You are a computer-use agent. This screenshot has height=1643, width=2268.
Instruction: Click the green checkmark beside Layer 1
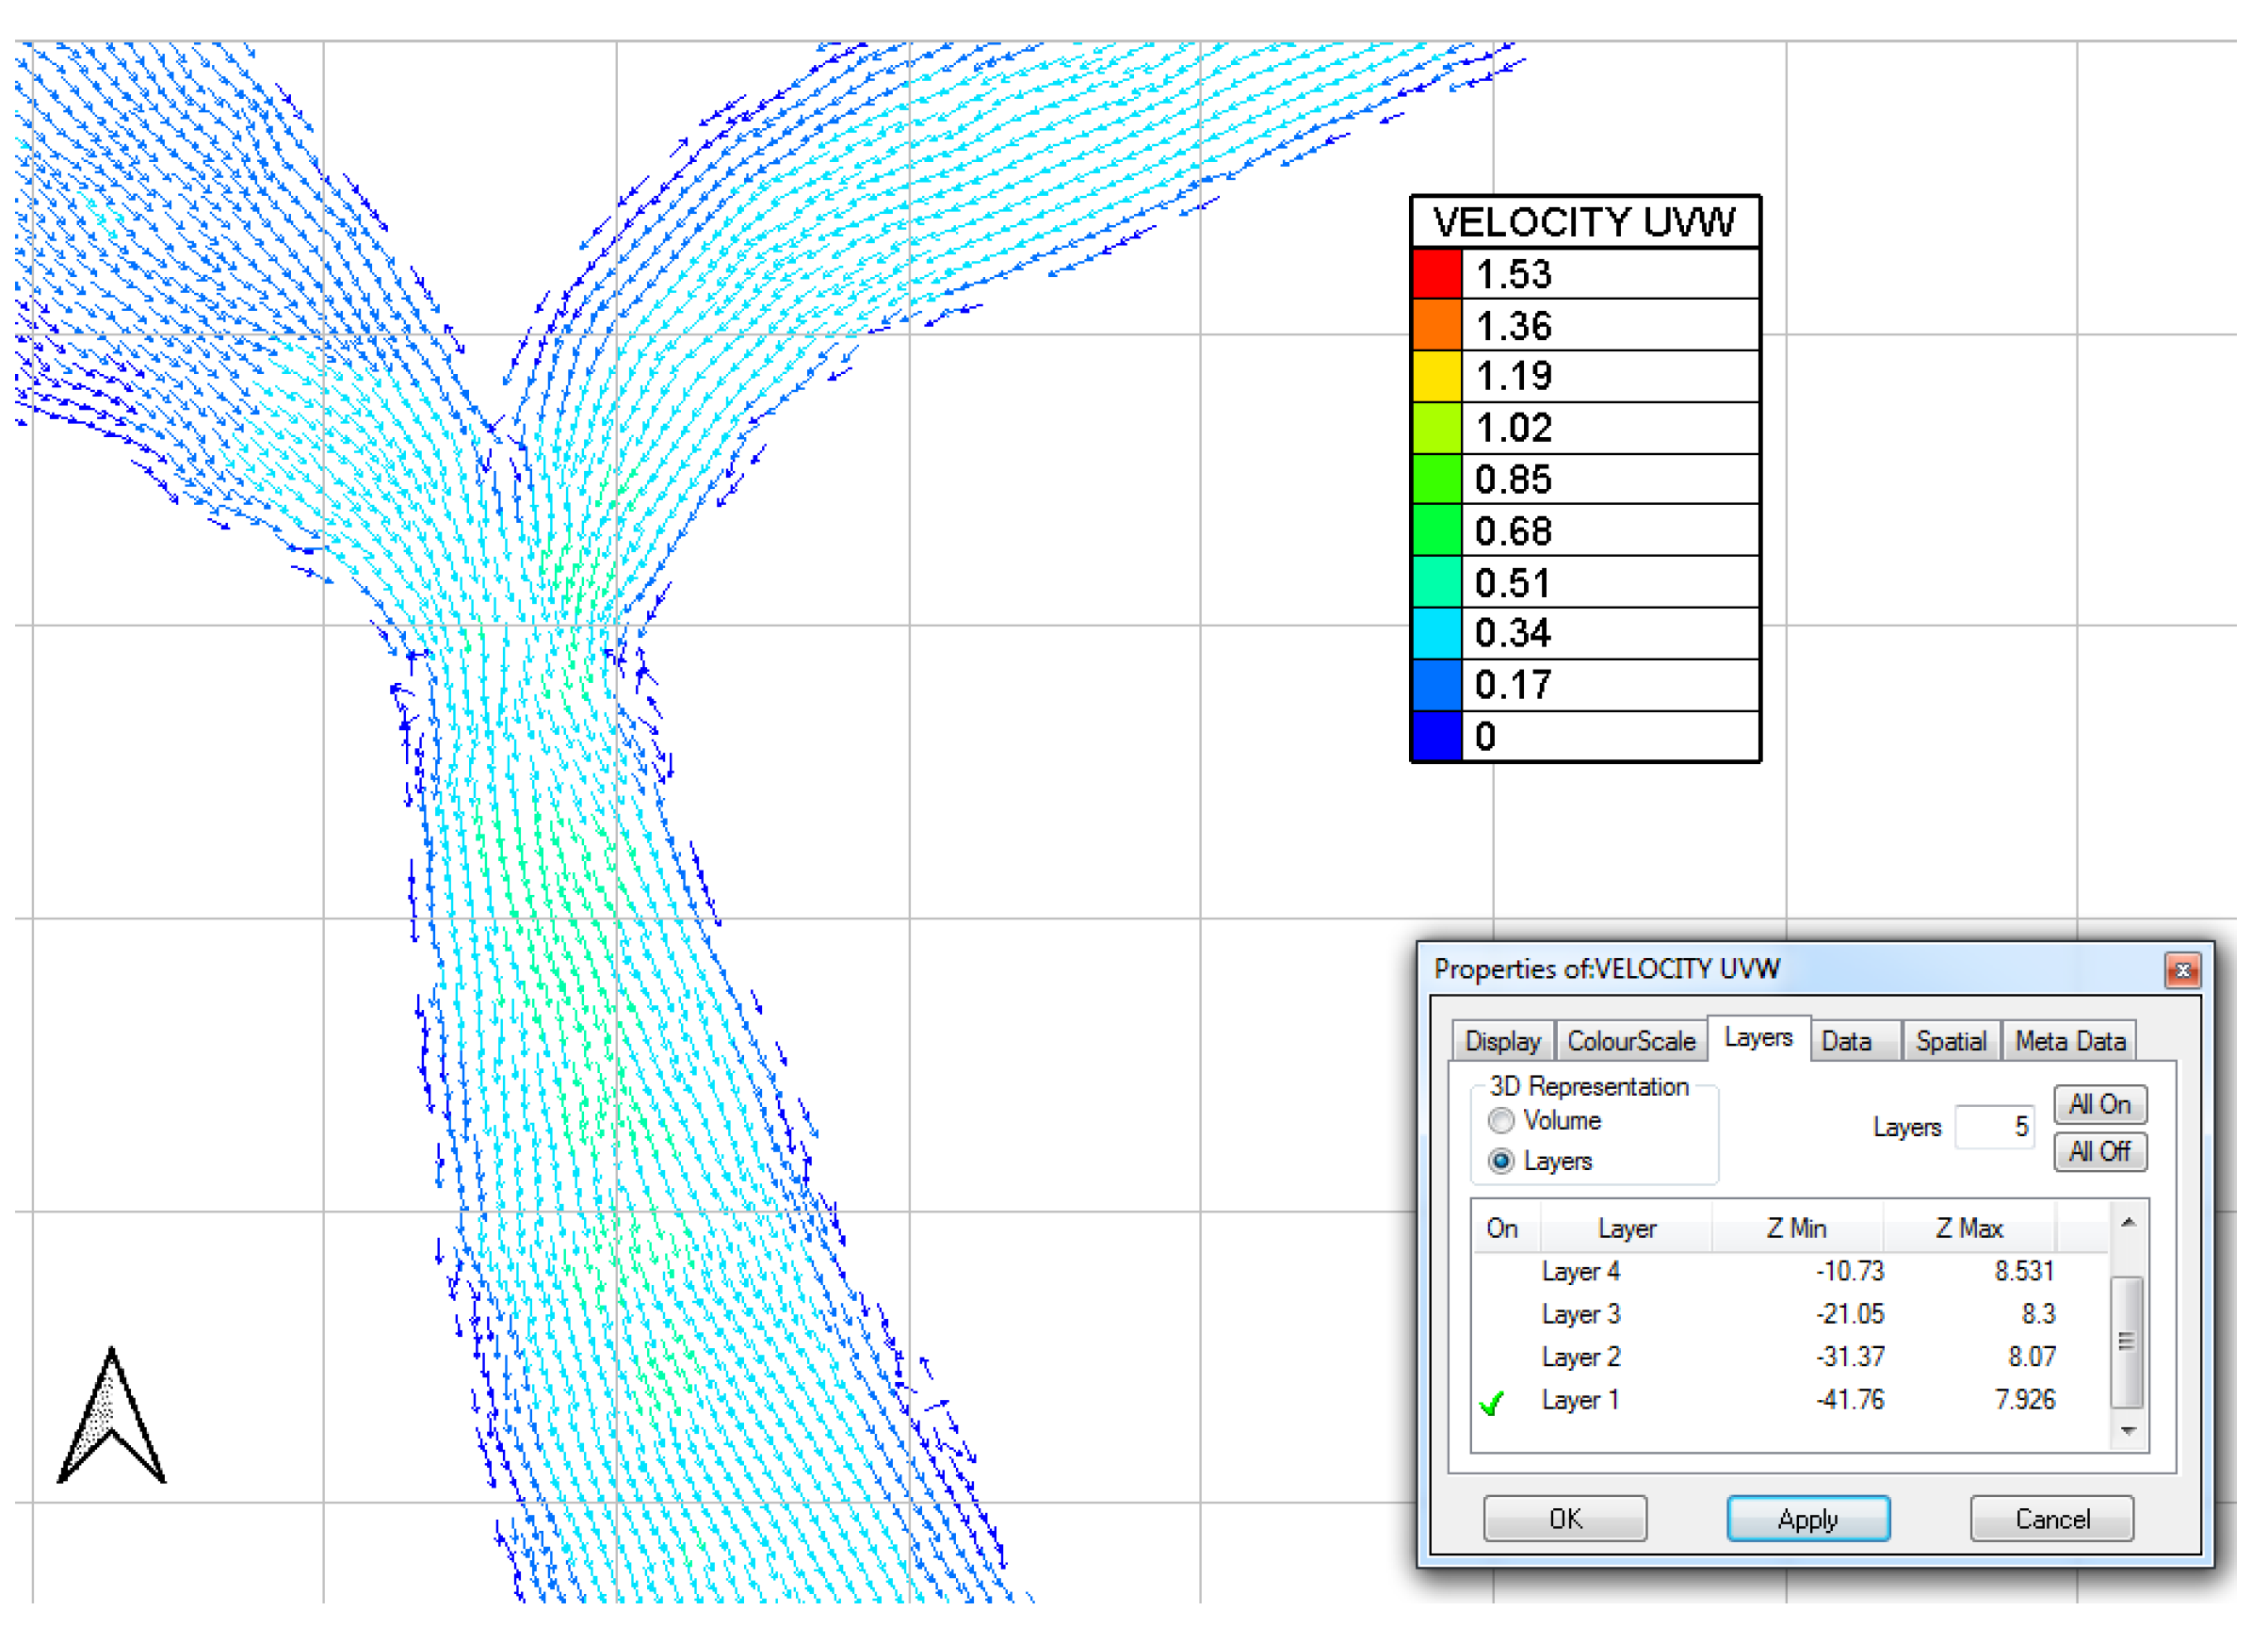pos(1492,1404)
